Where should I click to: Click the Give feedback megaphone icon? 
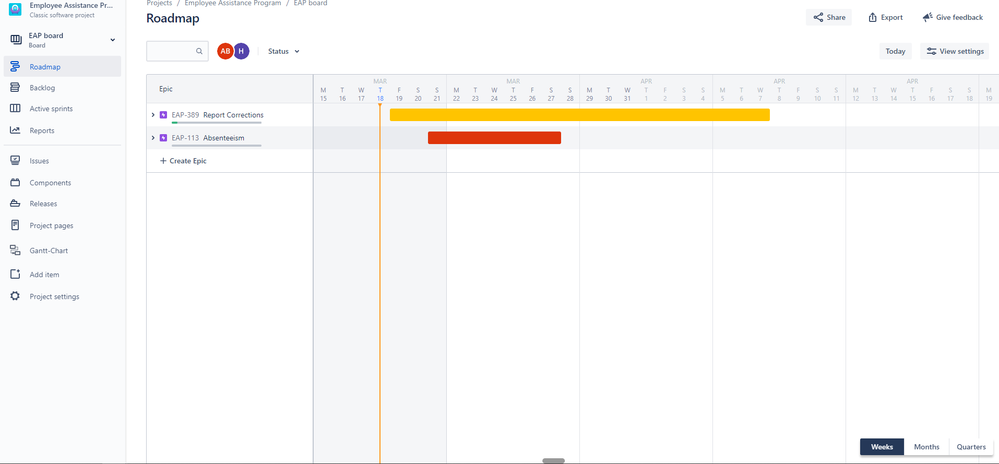(x=928, y=18)
